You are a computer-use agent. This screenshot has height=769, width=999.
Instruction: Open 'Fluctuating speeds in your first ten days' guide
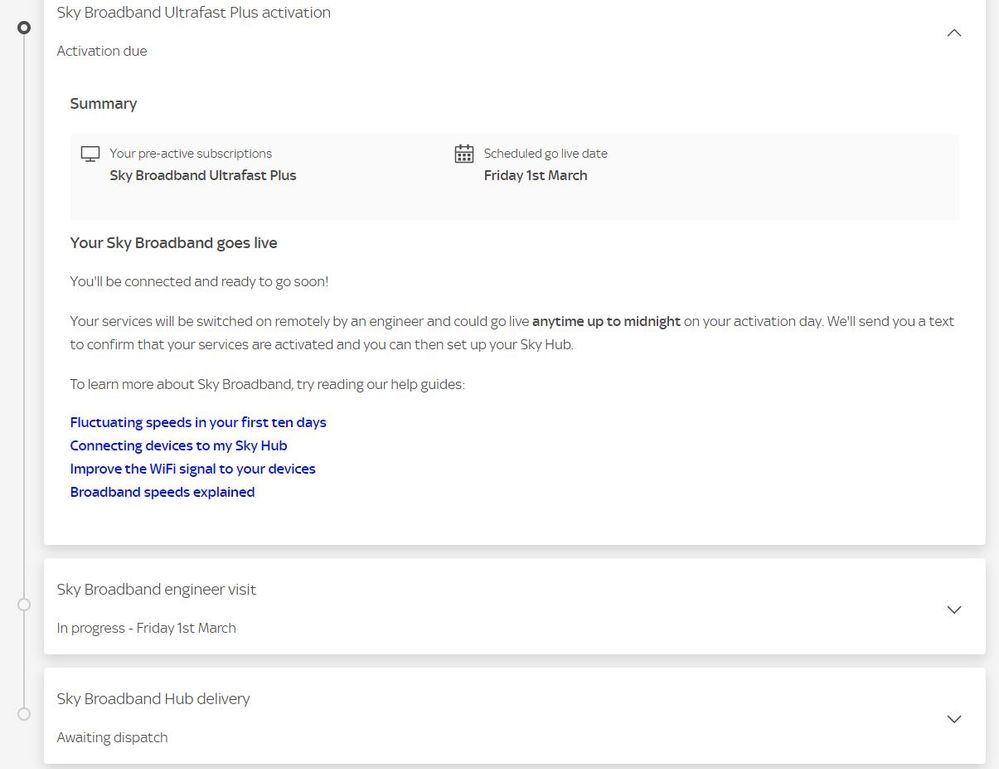click(198, 422)
